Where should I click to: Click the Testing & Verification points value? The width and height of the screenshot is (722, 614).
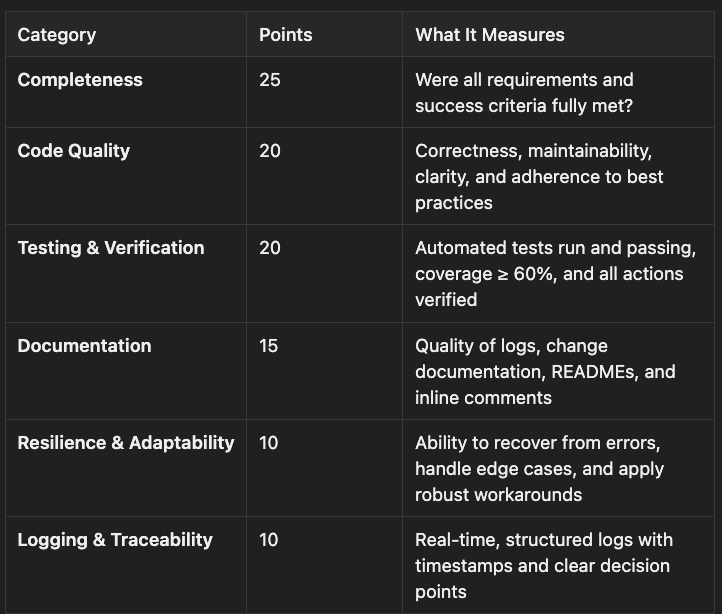tap(270, 248)
